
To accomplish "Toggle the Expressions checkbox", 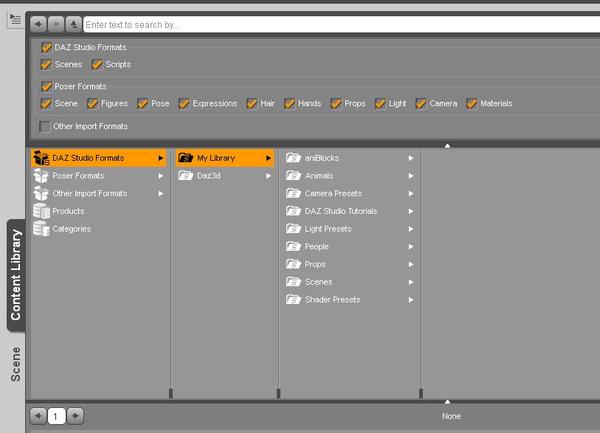I will pyautogui.click(x=184, y=104).
